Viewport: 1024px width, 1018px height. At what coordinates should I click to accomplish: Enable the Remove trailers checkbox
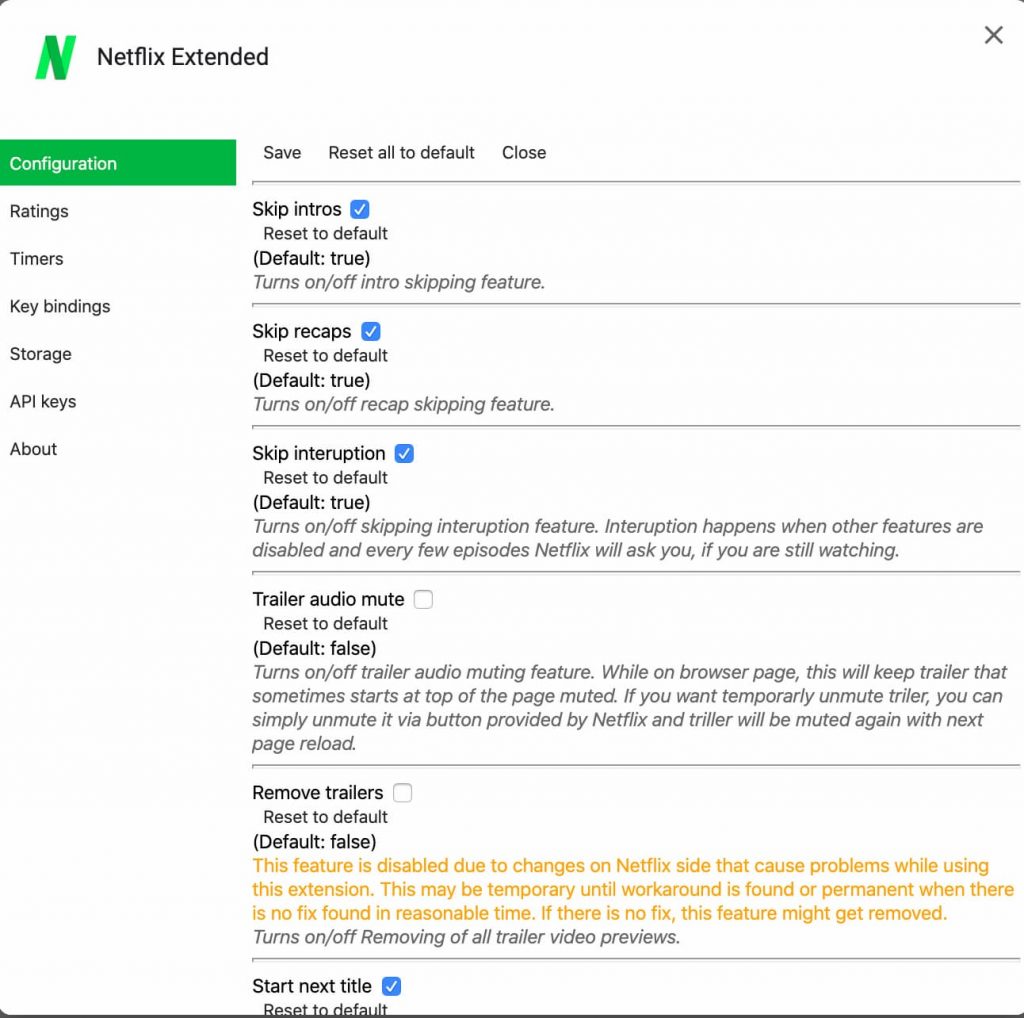[x=402, y=793]
